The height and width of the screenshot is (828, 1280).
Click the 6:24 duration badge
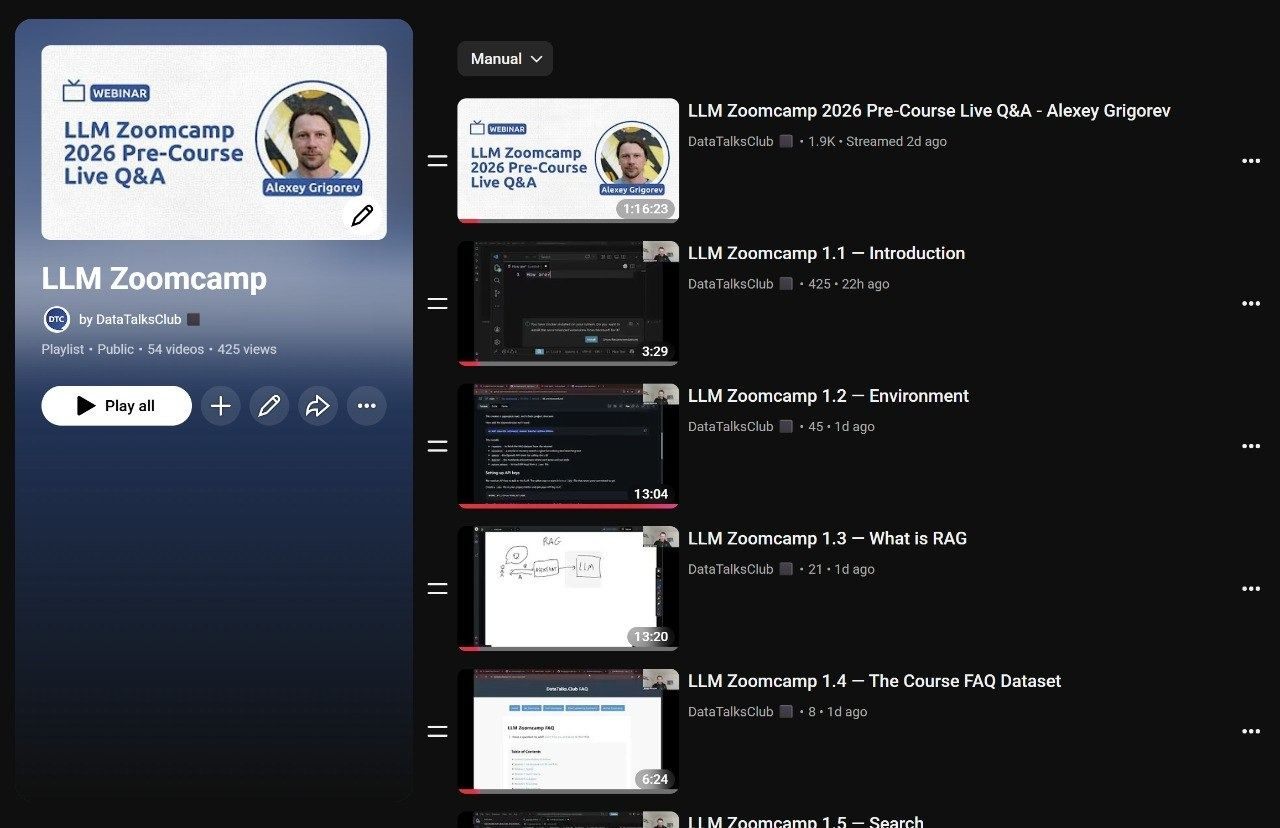[x=655, y=780]
